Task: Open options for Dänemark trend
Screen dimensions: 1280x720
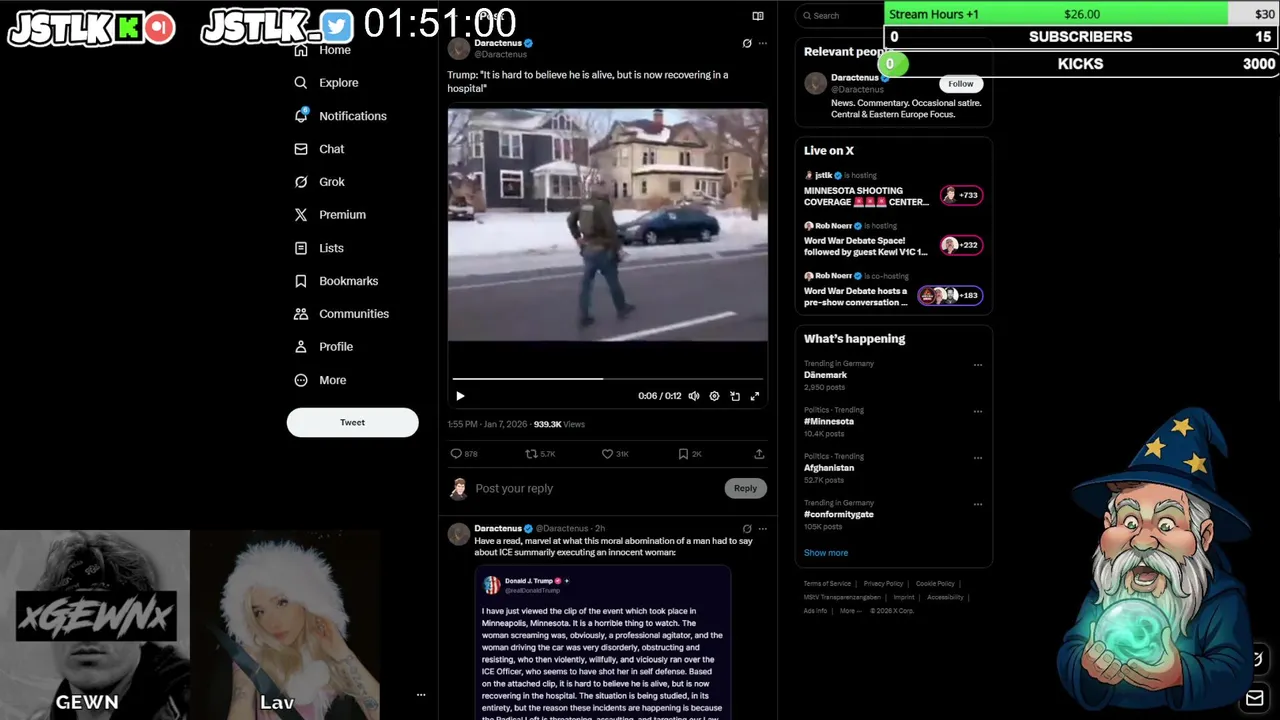Action: pyautogui.click(x=978, y=365)
